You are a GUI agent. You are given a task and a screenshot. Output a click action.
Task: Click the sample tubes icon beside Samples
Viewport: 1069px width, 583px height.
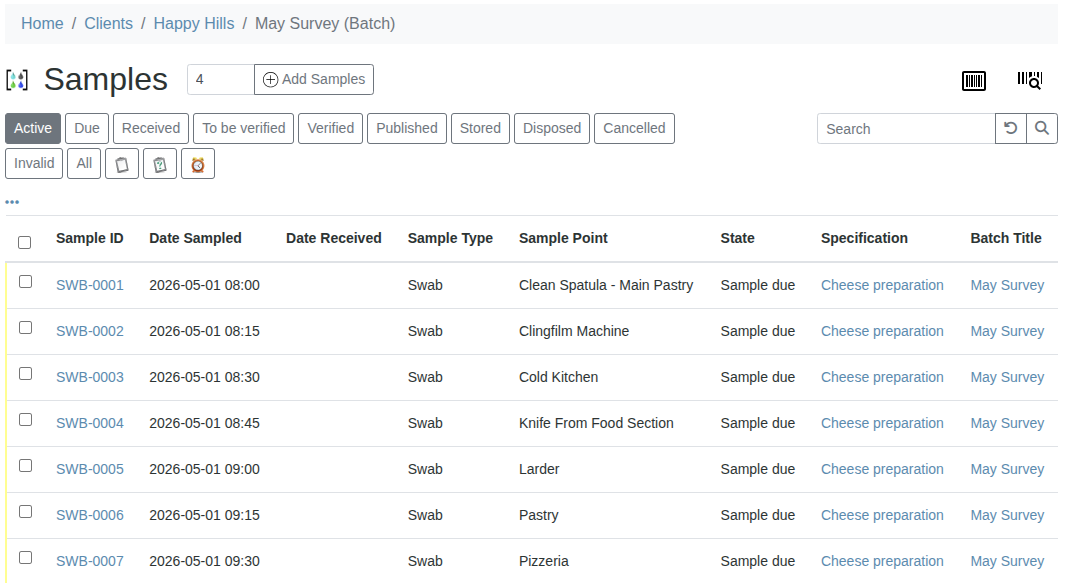[x=17, y=80]
